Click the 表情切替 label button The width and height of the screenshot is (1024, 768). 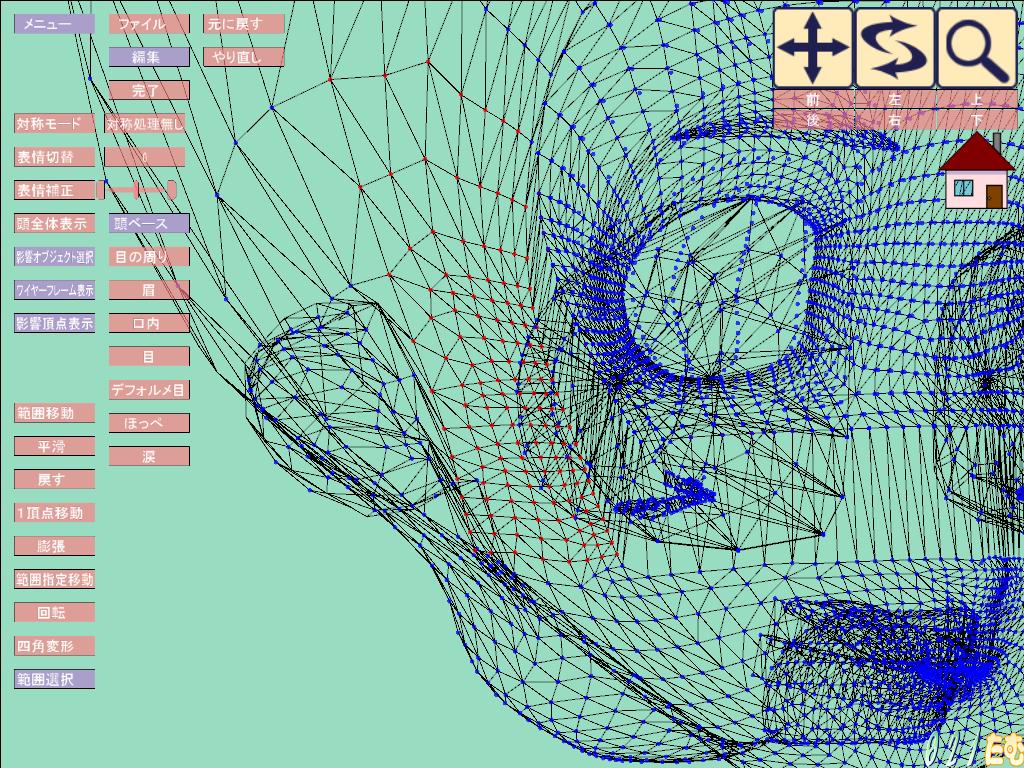click(x=54, y=157)
